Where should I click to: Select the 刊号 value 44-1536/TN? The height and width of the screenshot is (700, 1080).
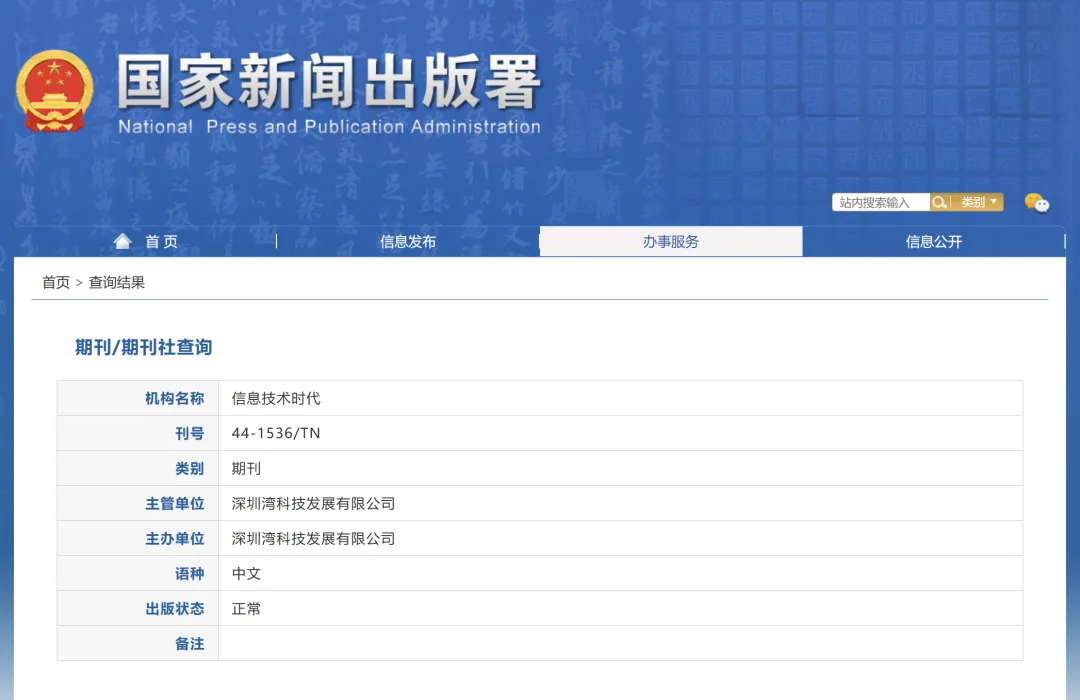click(276, 433)
